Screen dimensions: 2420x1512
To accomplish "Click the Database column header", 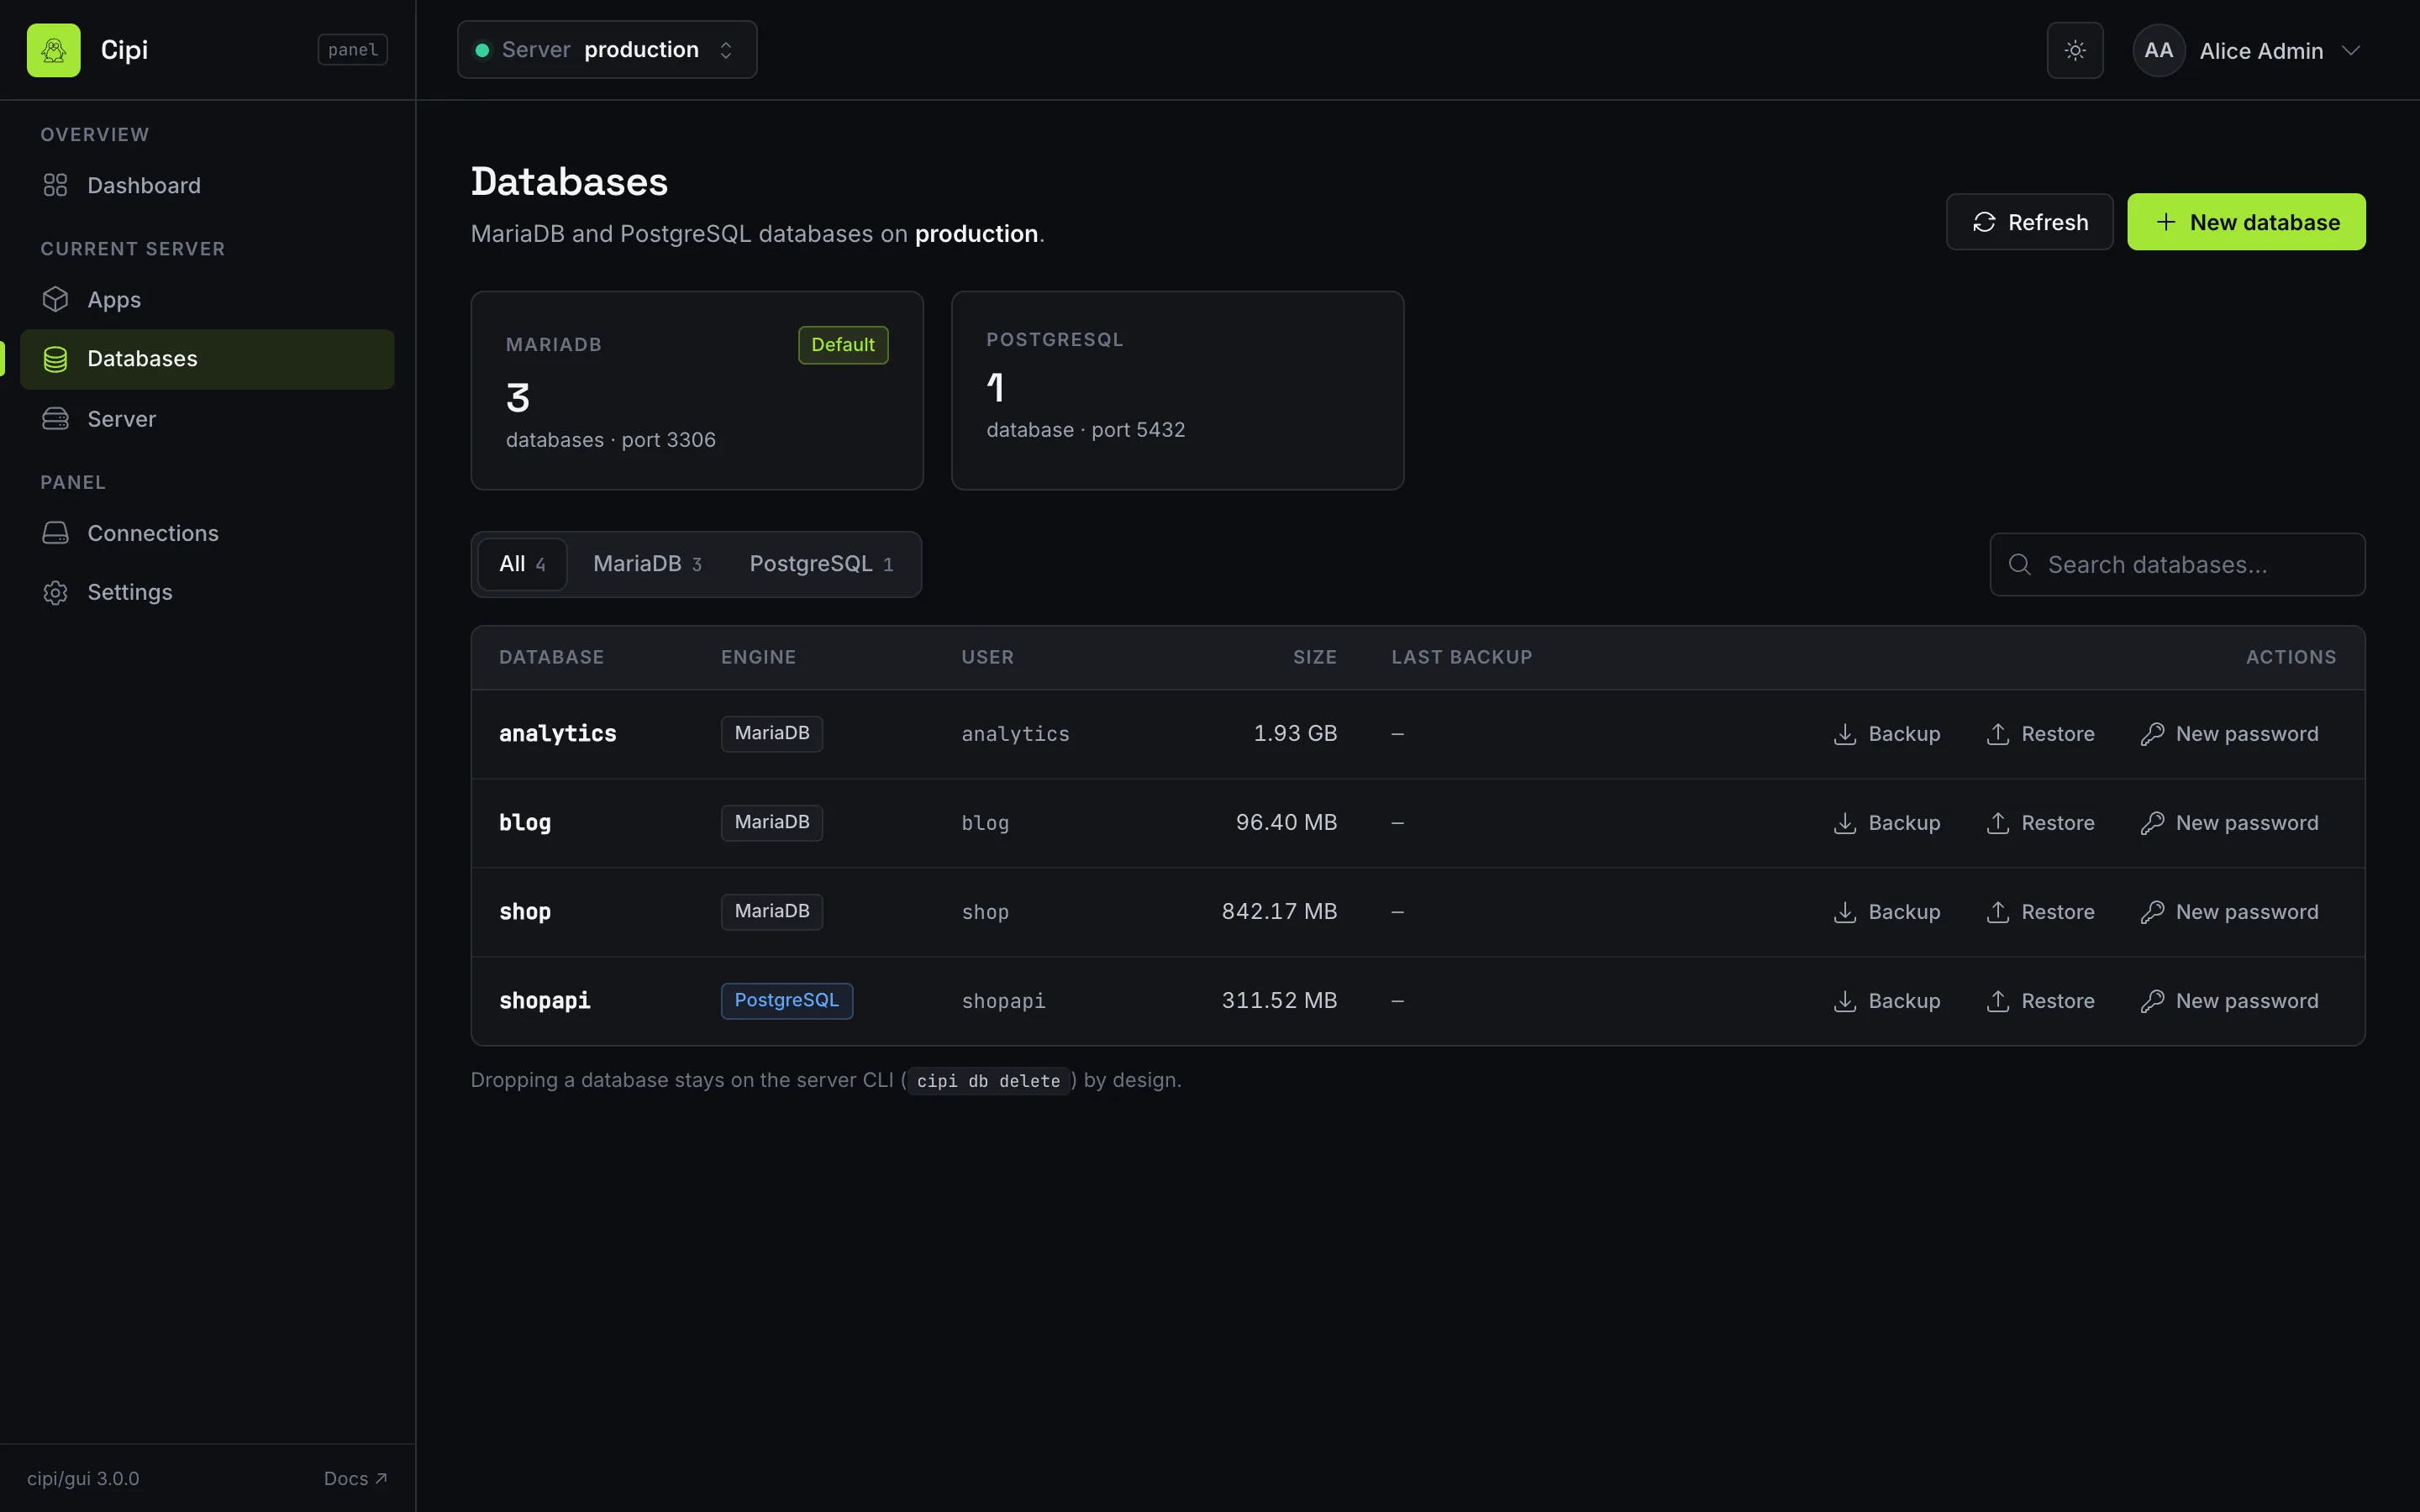I will pos(552,657).
